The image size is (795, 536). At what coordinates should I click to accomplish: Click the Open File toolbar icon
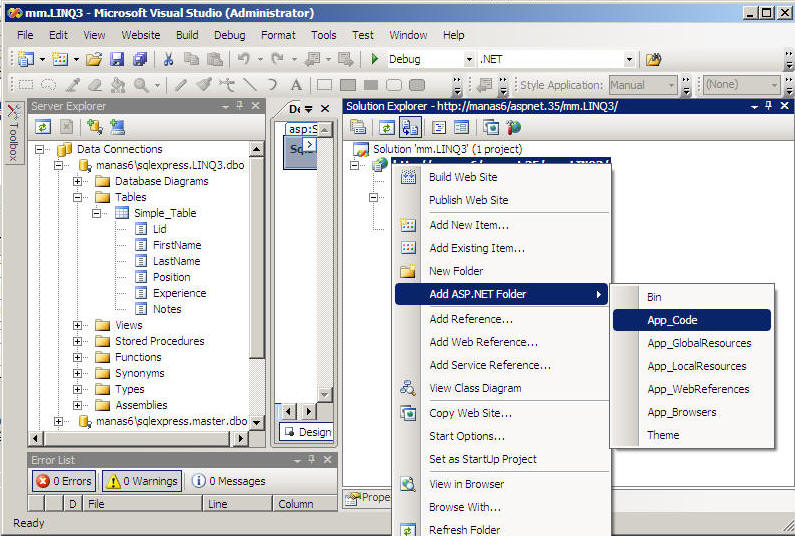click(94, 59)
